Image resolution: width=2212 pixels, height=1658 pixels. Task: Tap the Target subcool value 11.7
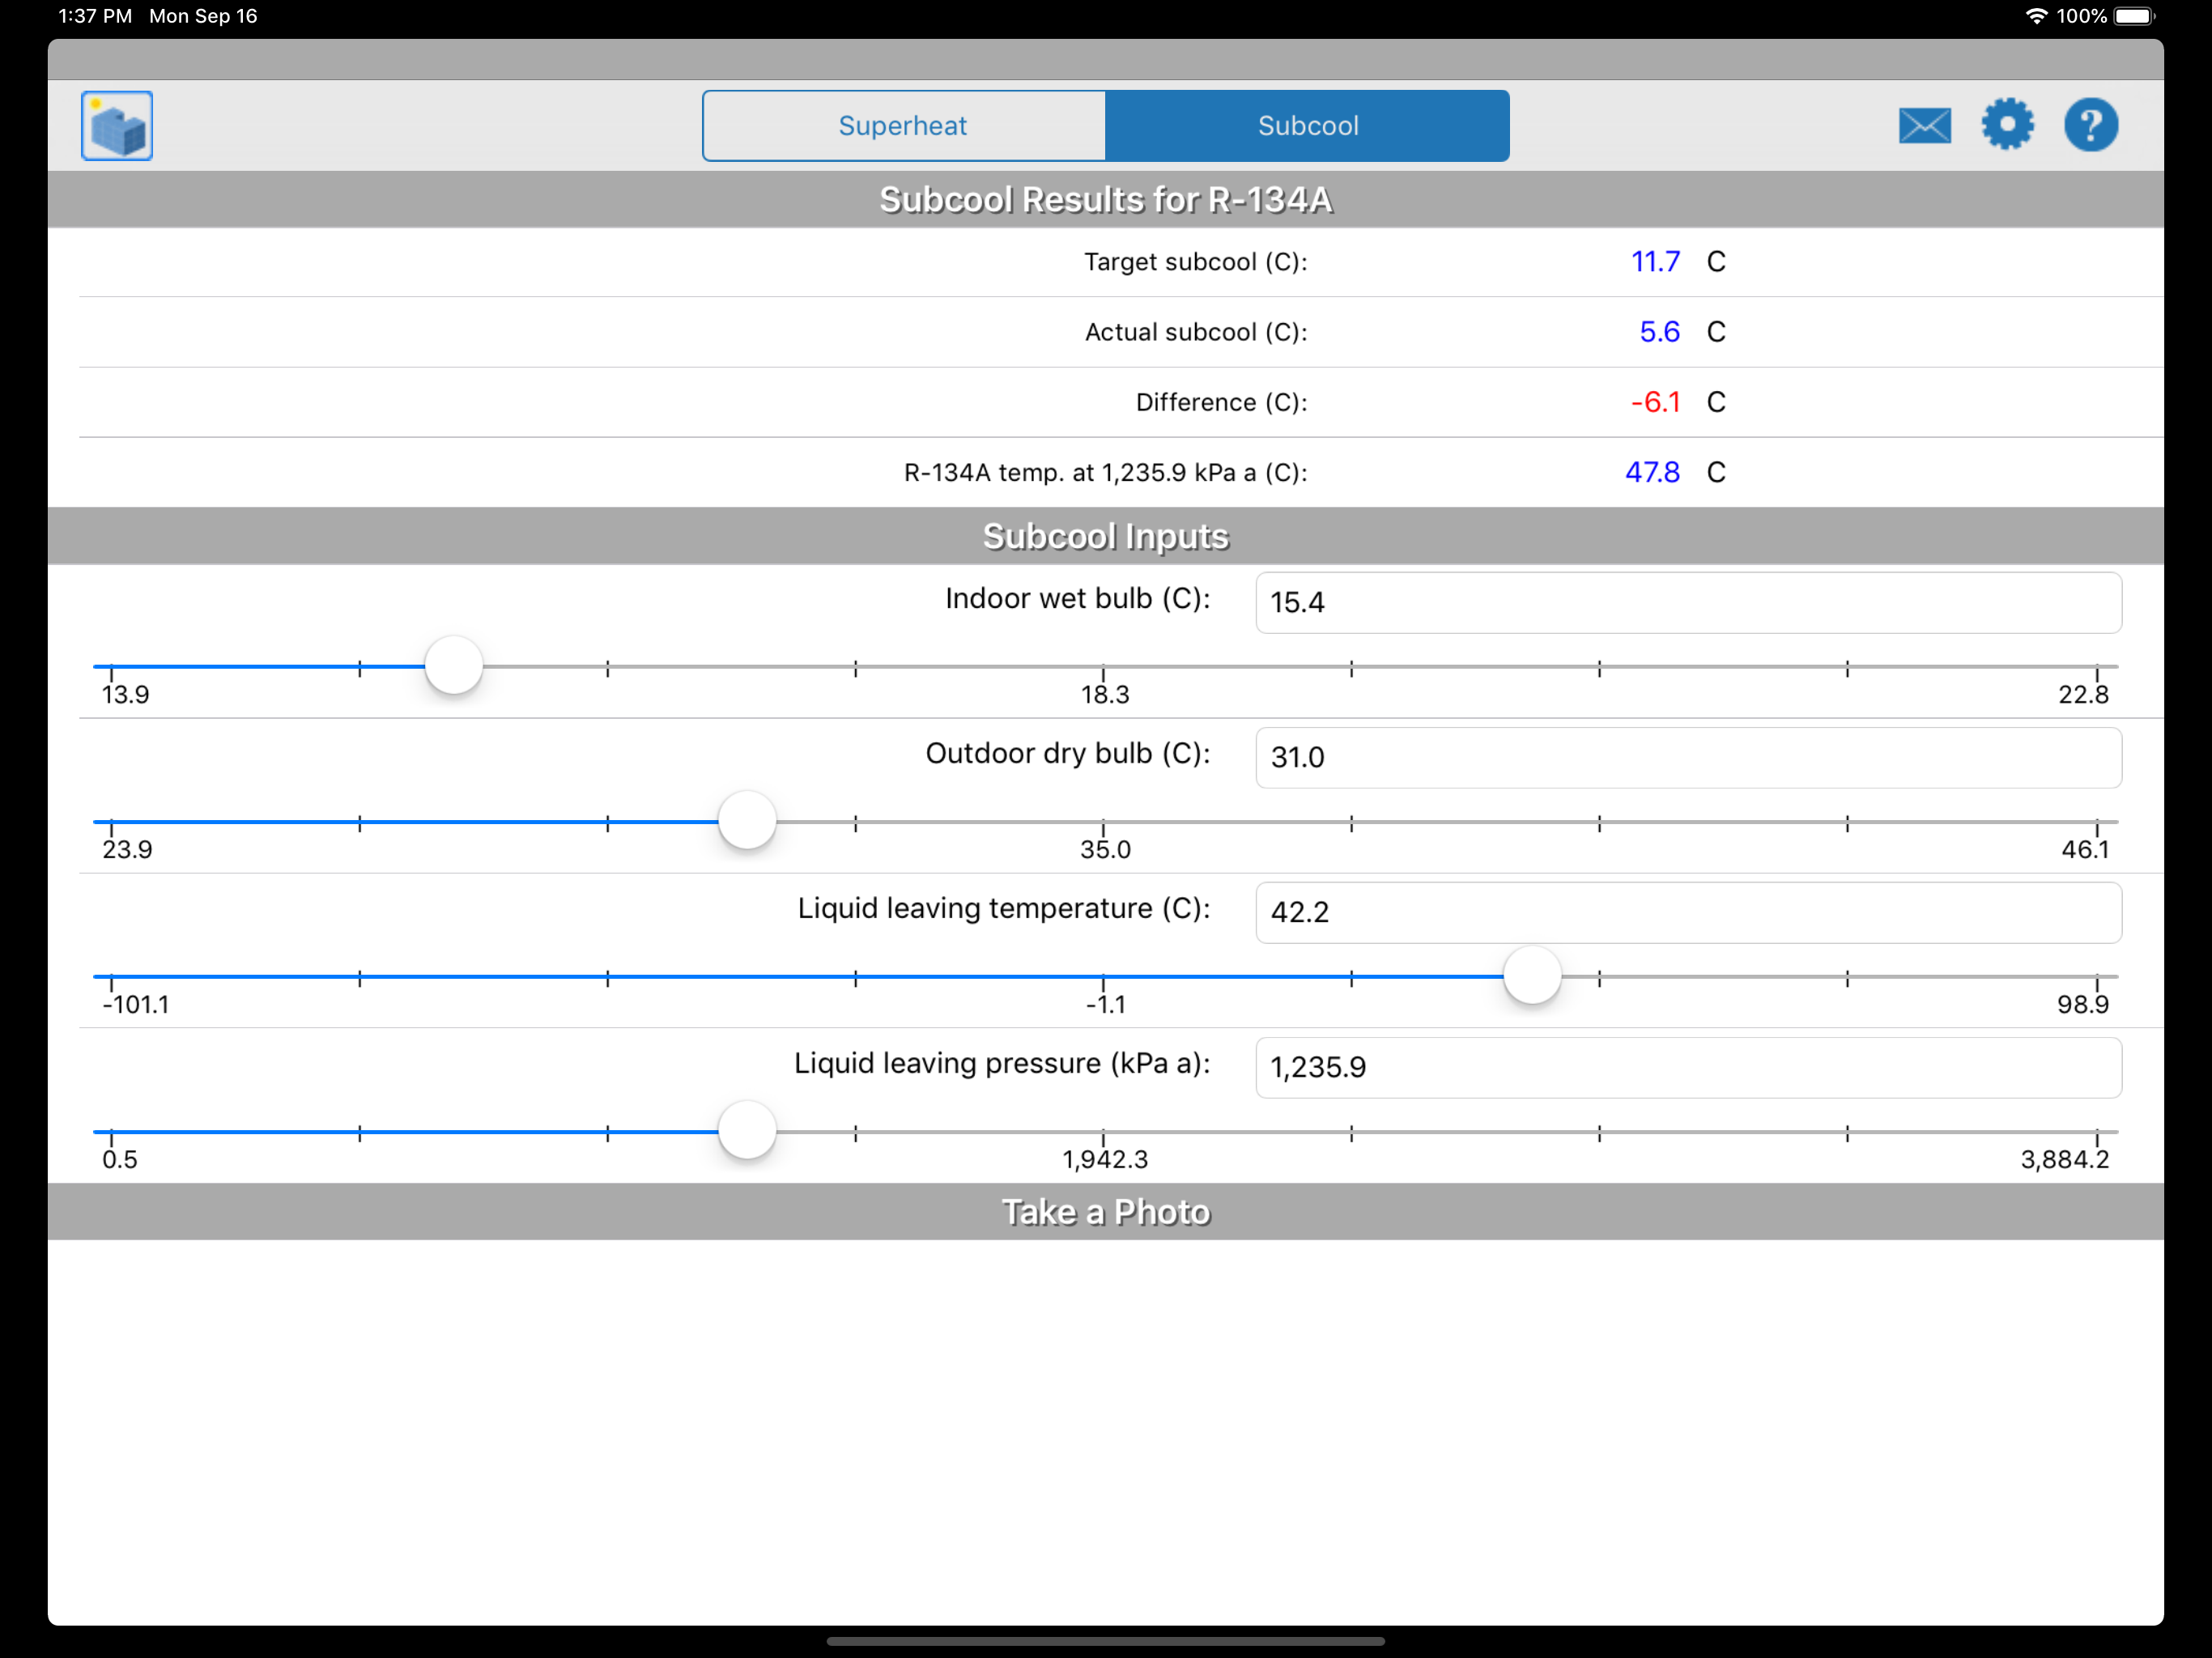[x=1655, y=262]
